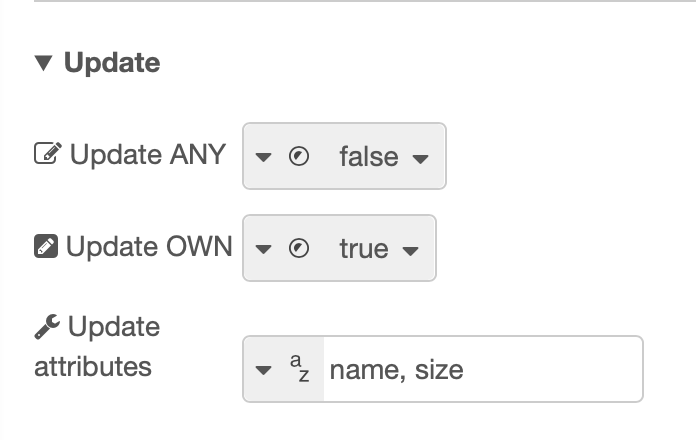The image size is (696, 440).
Task: Click the a-z string type icon
Action: (x=300, y=368)
